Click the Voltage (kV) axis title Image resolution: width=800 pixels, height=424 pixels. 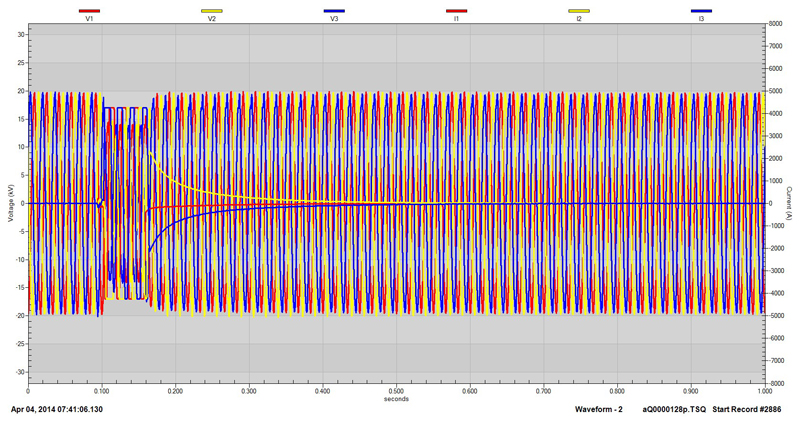11,203
